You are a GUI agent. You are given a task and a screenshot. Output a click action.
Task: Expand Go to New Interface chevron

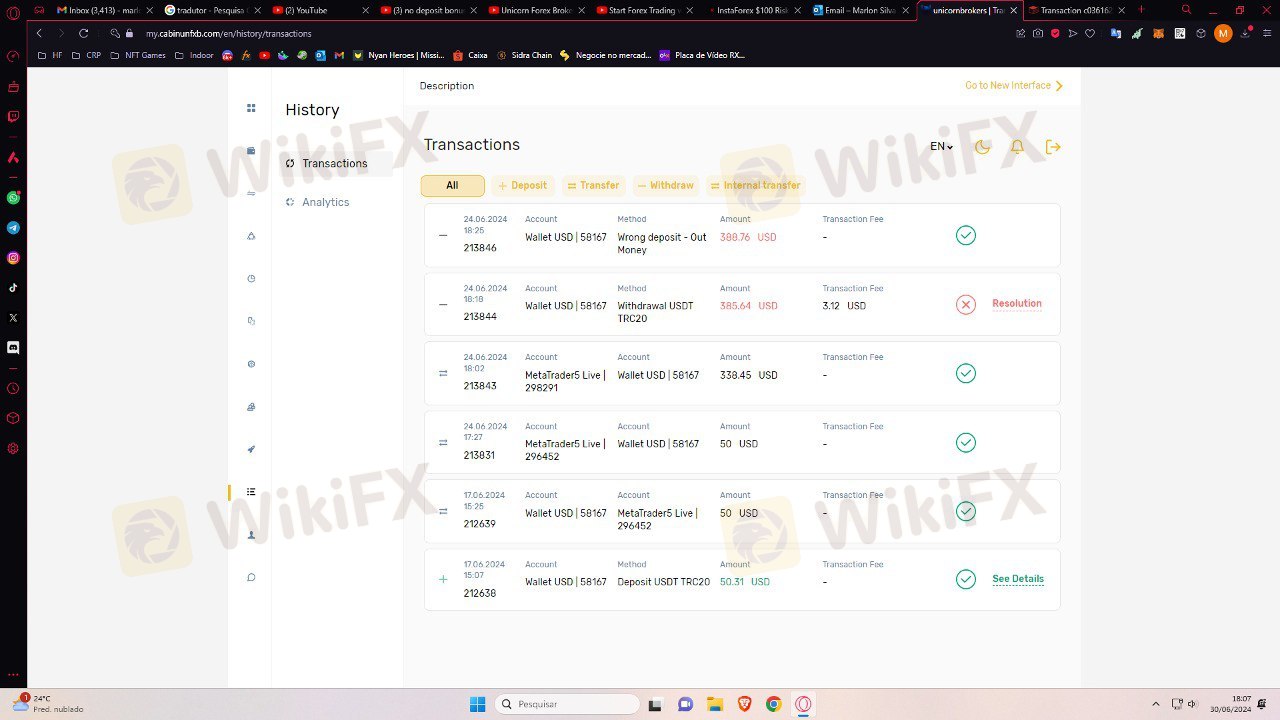click(1059, 86)
